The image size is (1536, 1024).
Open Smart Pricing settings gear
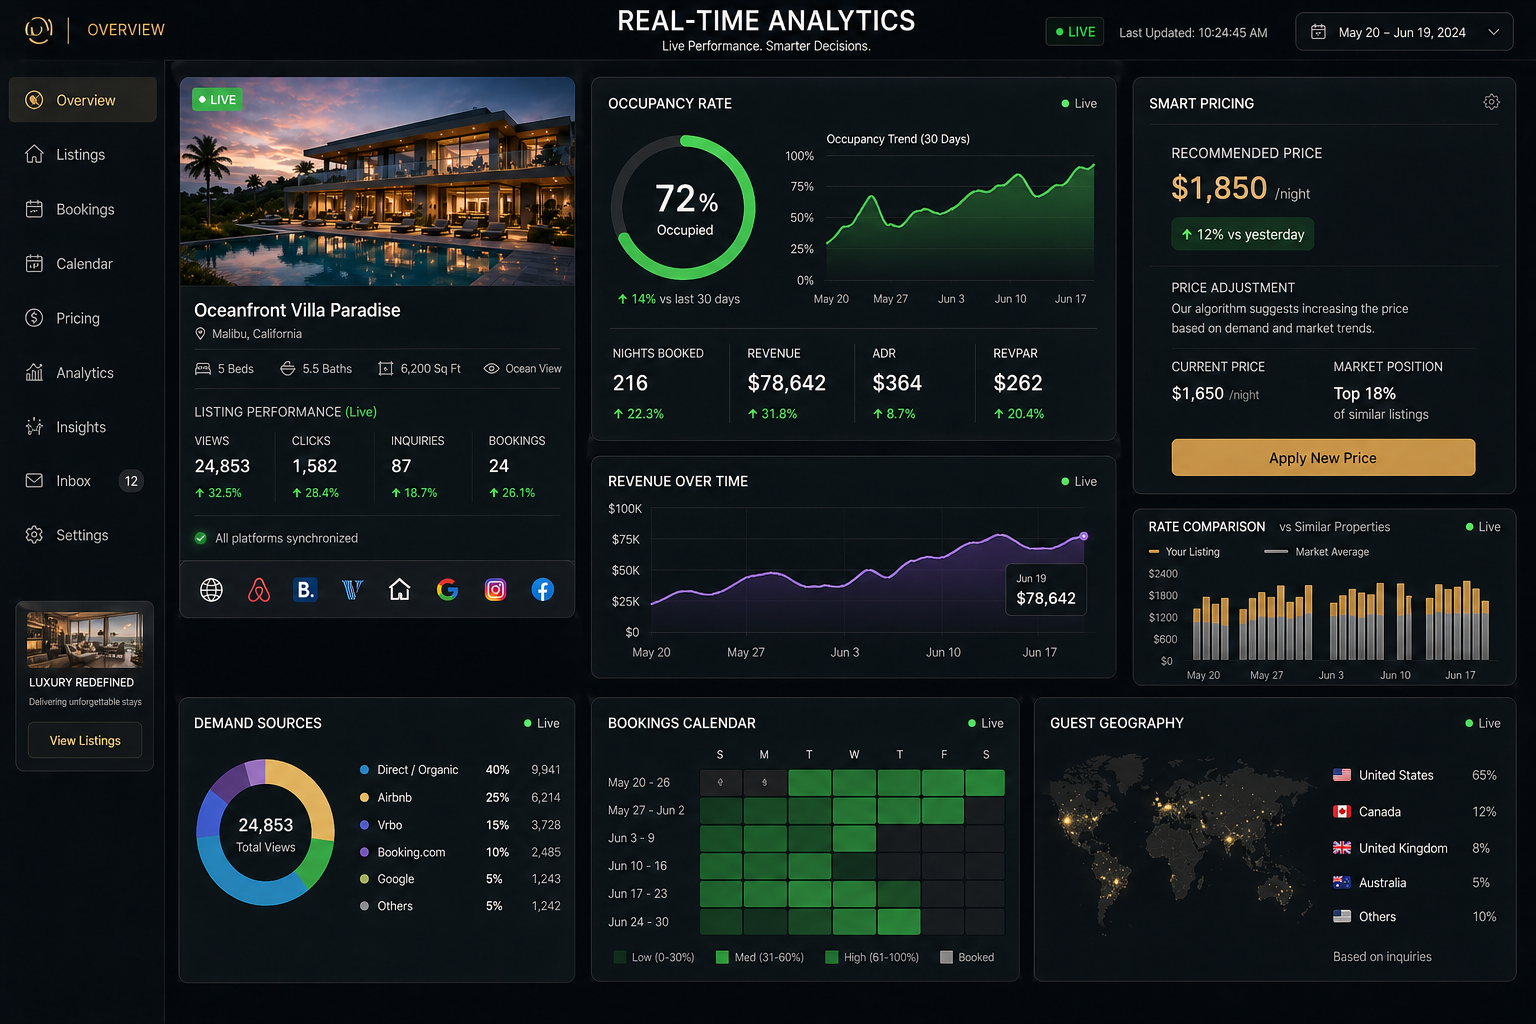1491,102
